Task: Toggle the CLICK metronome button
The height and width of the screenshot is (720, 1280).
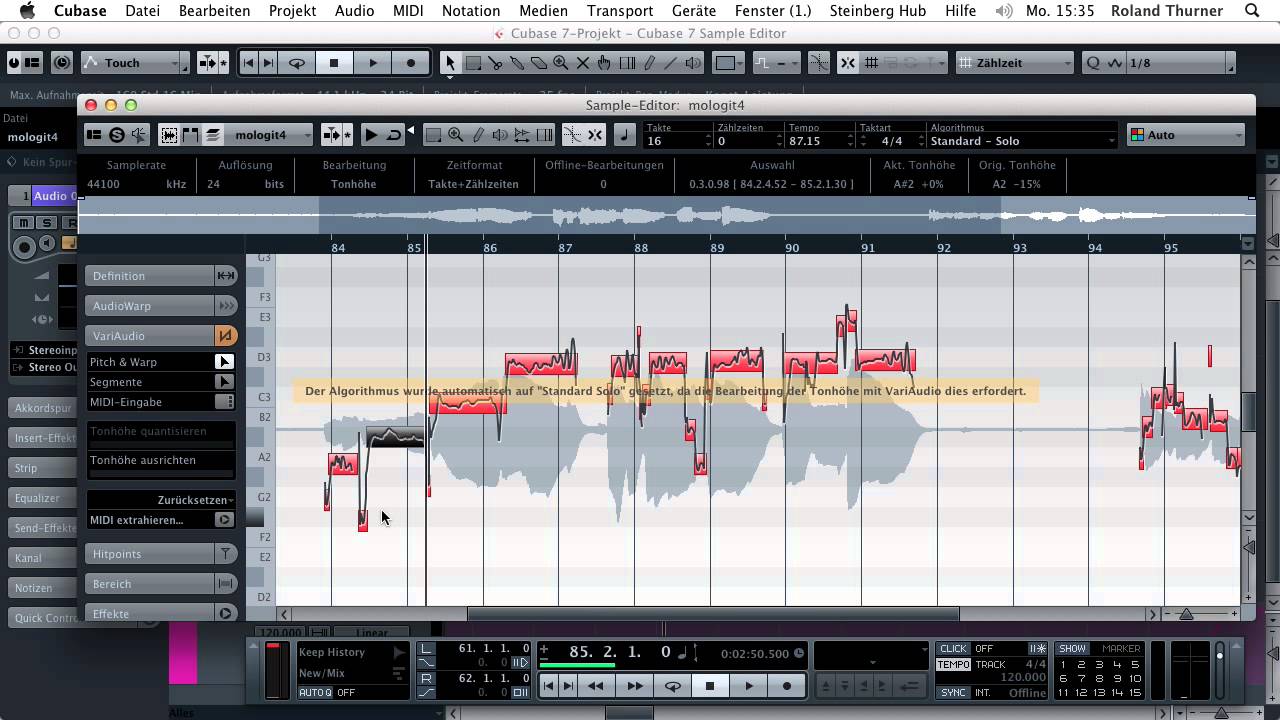Action: [953, 649]
